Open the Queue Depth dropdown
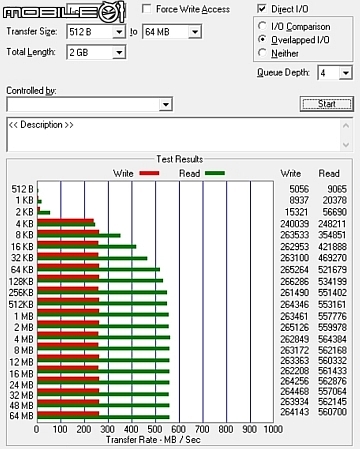Image resolution: width=360 pixels, height=449 pixels. (x=346, y=73)
